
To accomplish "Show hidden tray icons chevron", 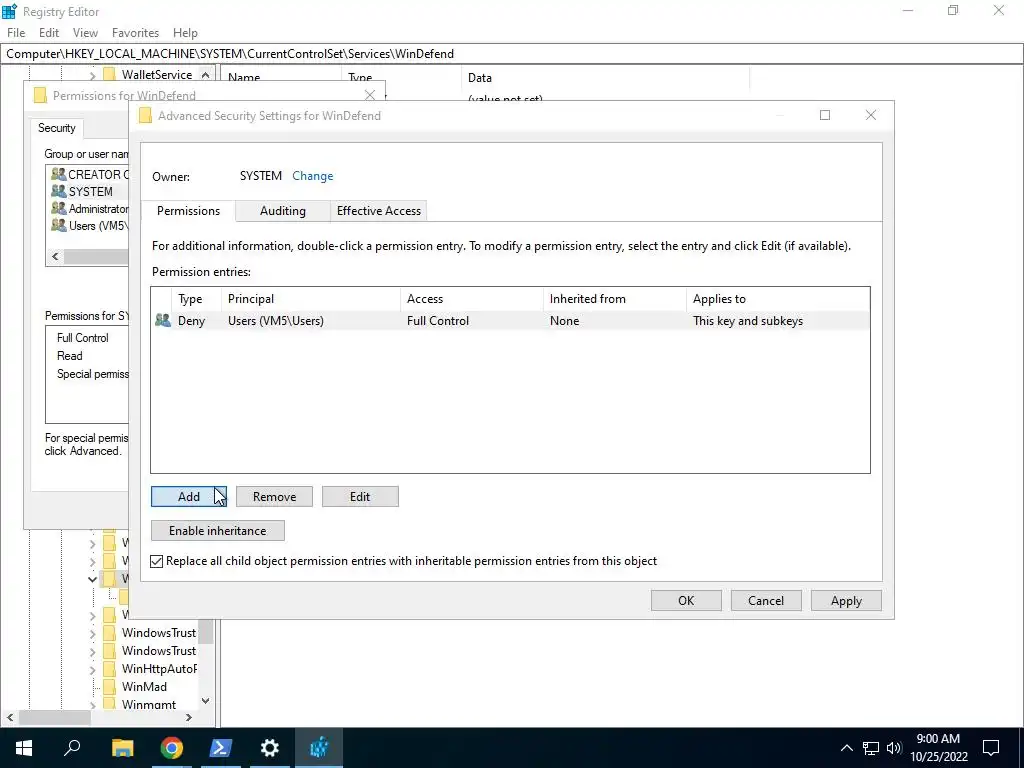I will pos(846,748).
